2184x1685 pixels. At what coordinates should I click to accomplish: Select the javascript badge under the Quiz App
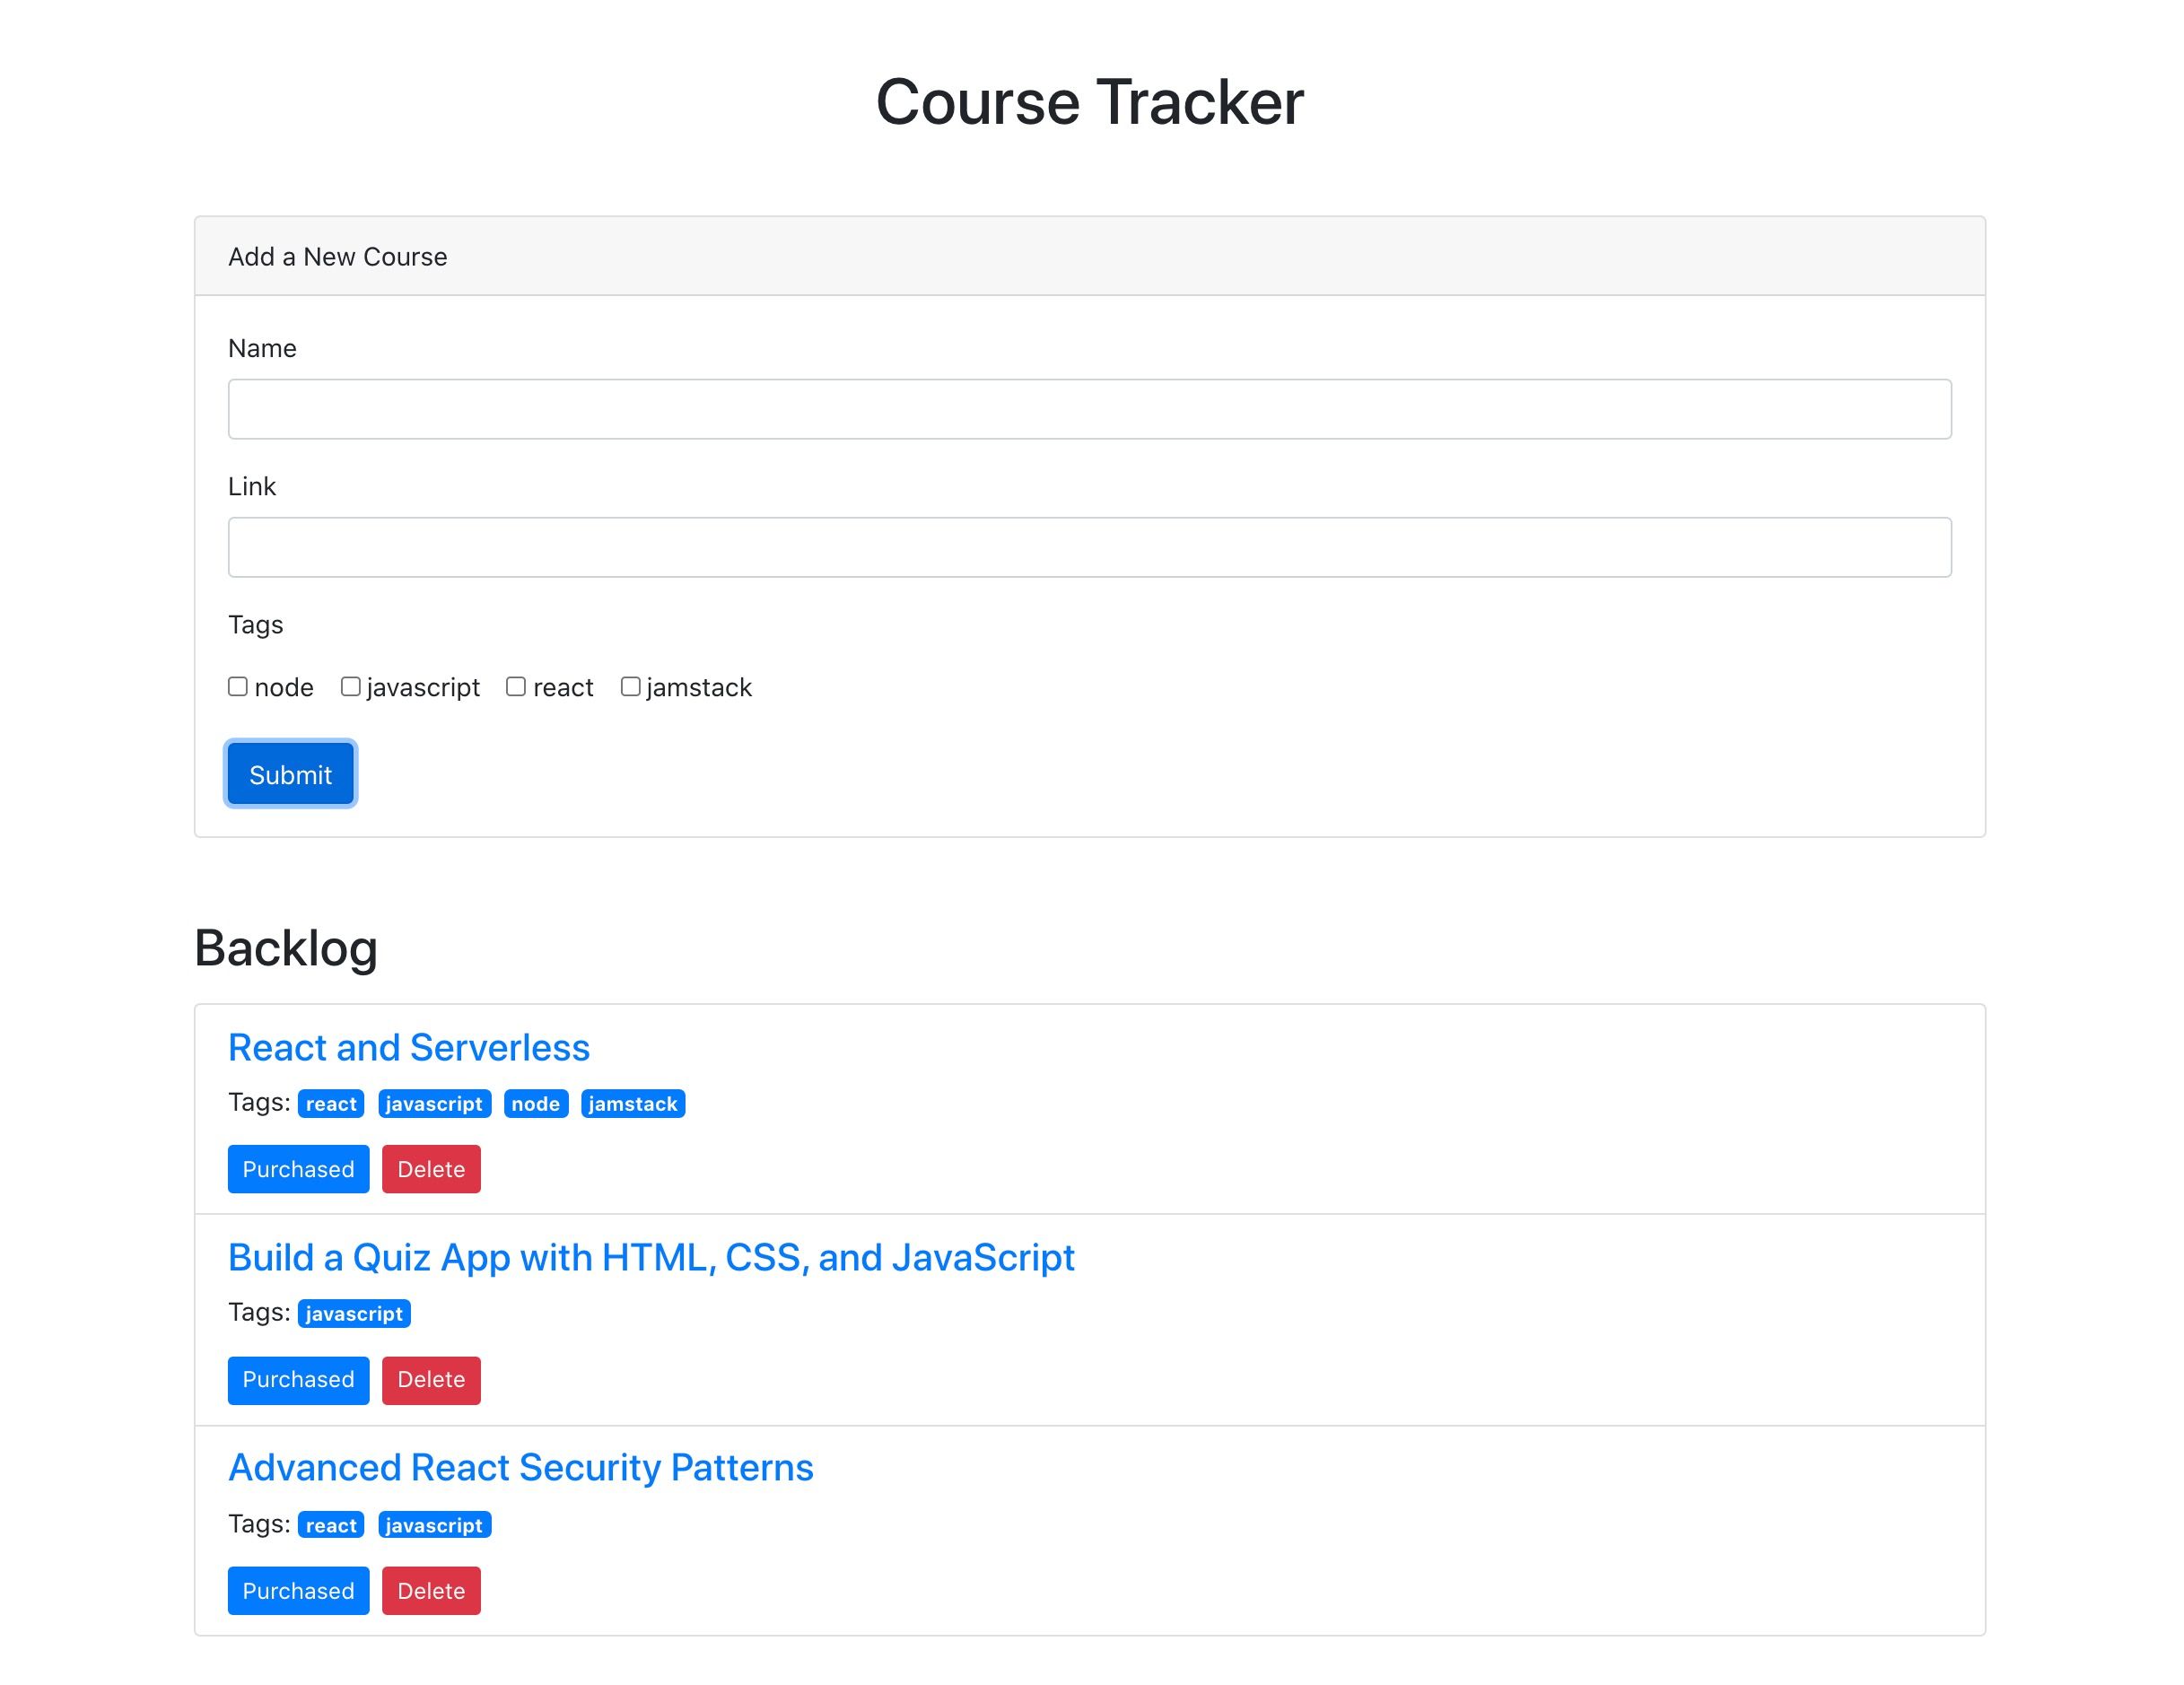[354, 1313]
